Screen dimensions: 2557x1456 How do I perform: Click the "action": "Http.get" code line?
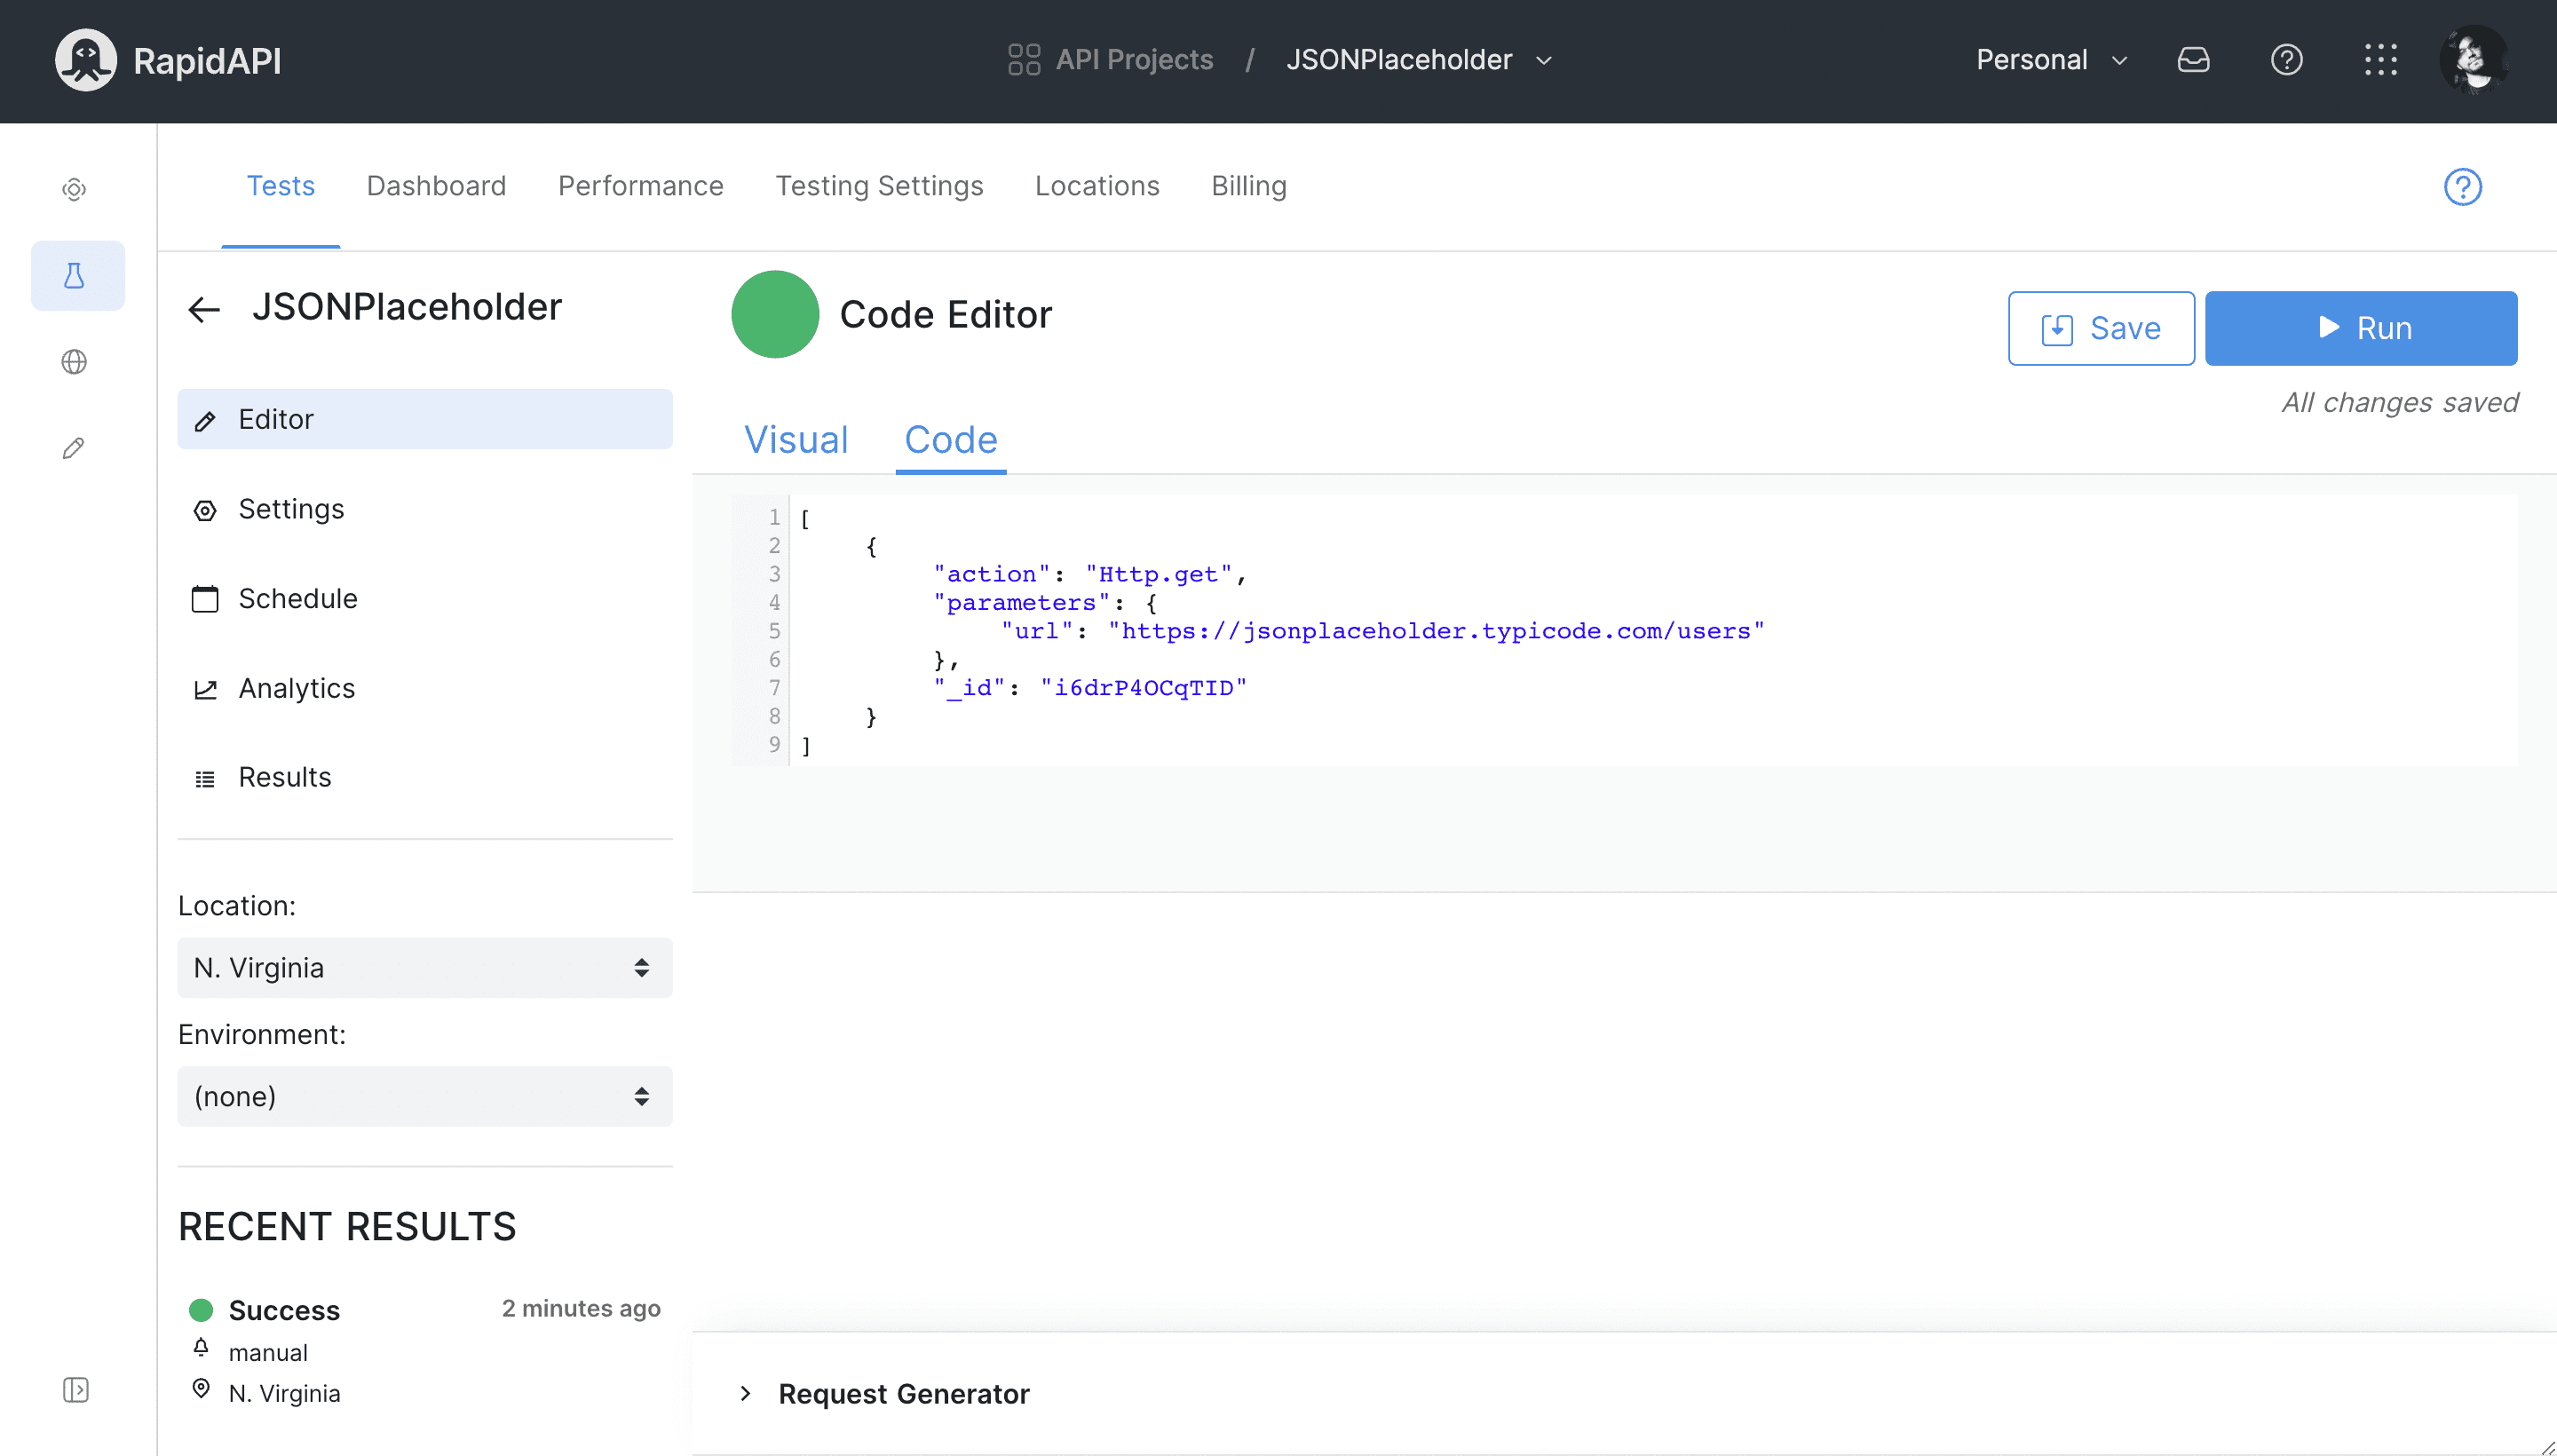click(1090, 574)
